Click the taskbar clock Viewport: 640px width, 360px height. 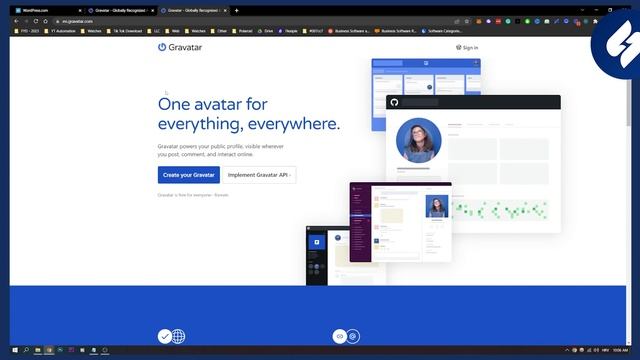tap(620, 350)
